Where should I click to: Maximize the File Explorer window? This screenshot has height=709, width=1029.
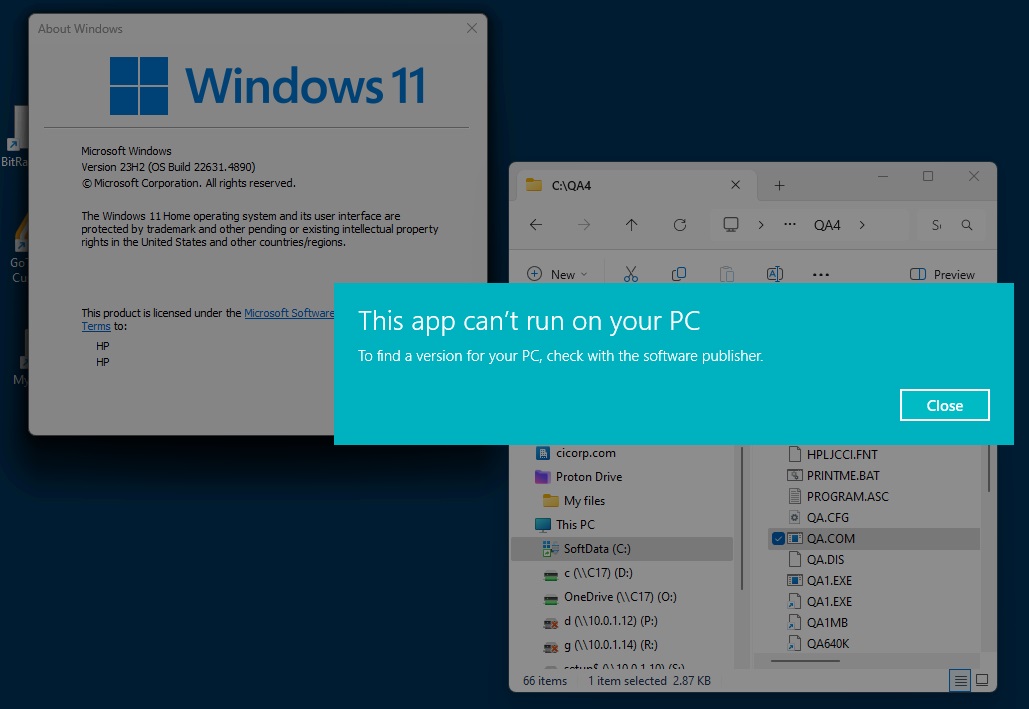pos(928,176)
